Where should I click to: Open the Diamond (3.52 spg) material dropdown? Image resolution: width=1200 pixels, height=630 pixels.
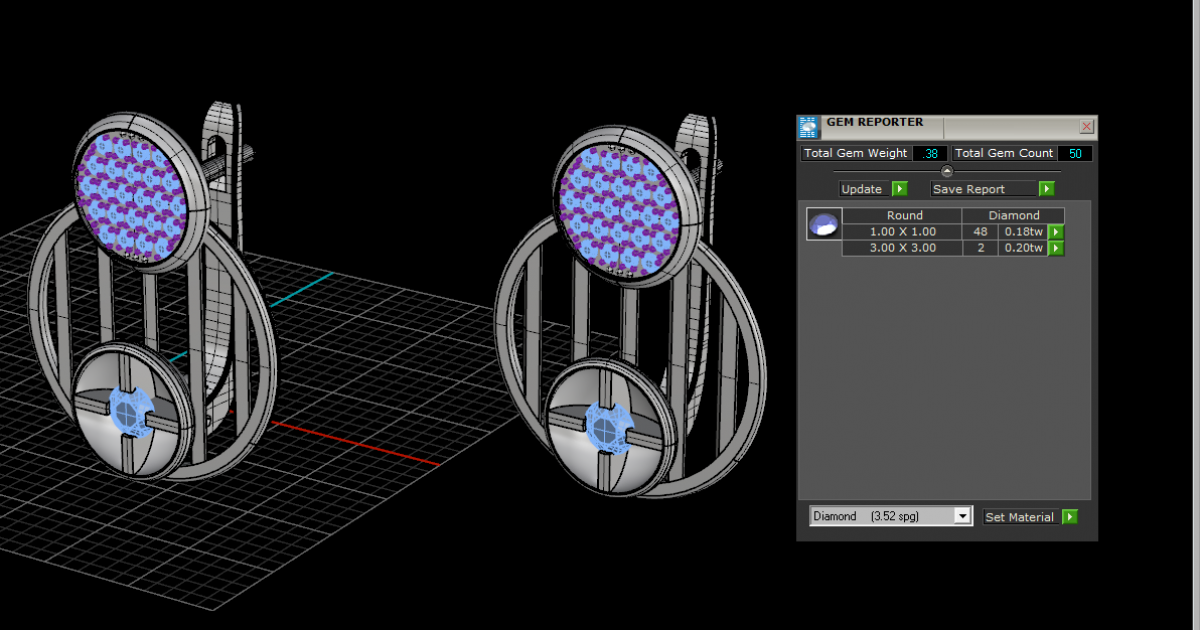[962, 516]
